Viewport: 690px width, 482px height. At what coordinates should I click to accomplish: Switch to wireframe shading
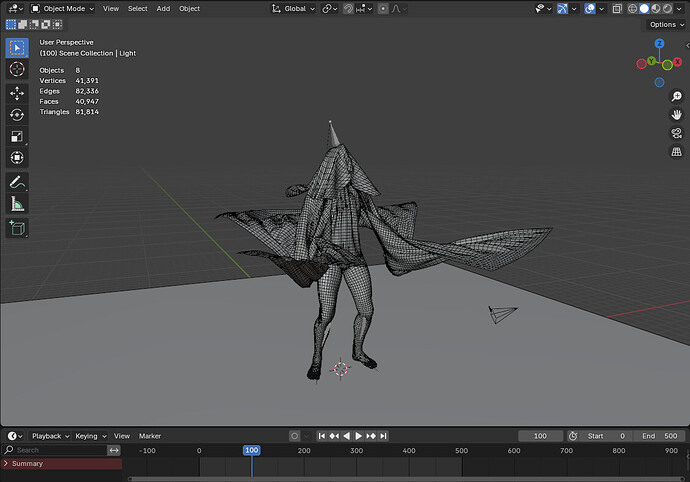[632, 8]
